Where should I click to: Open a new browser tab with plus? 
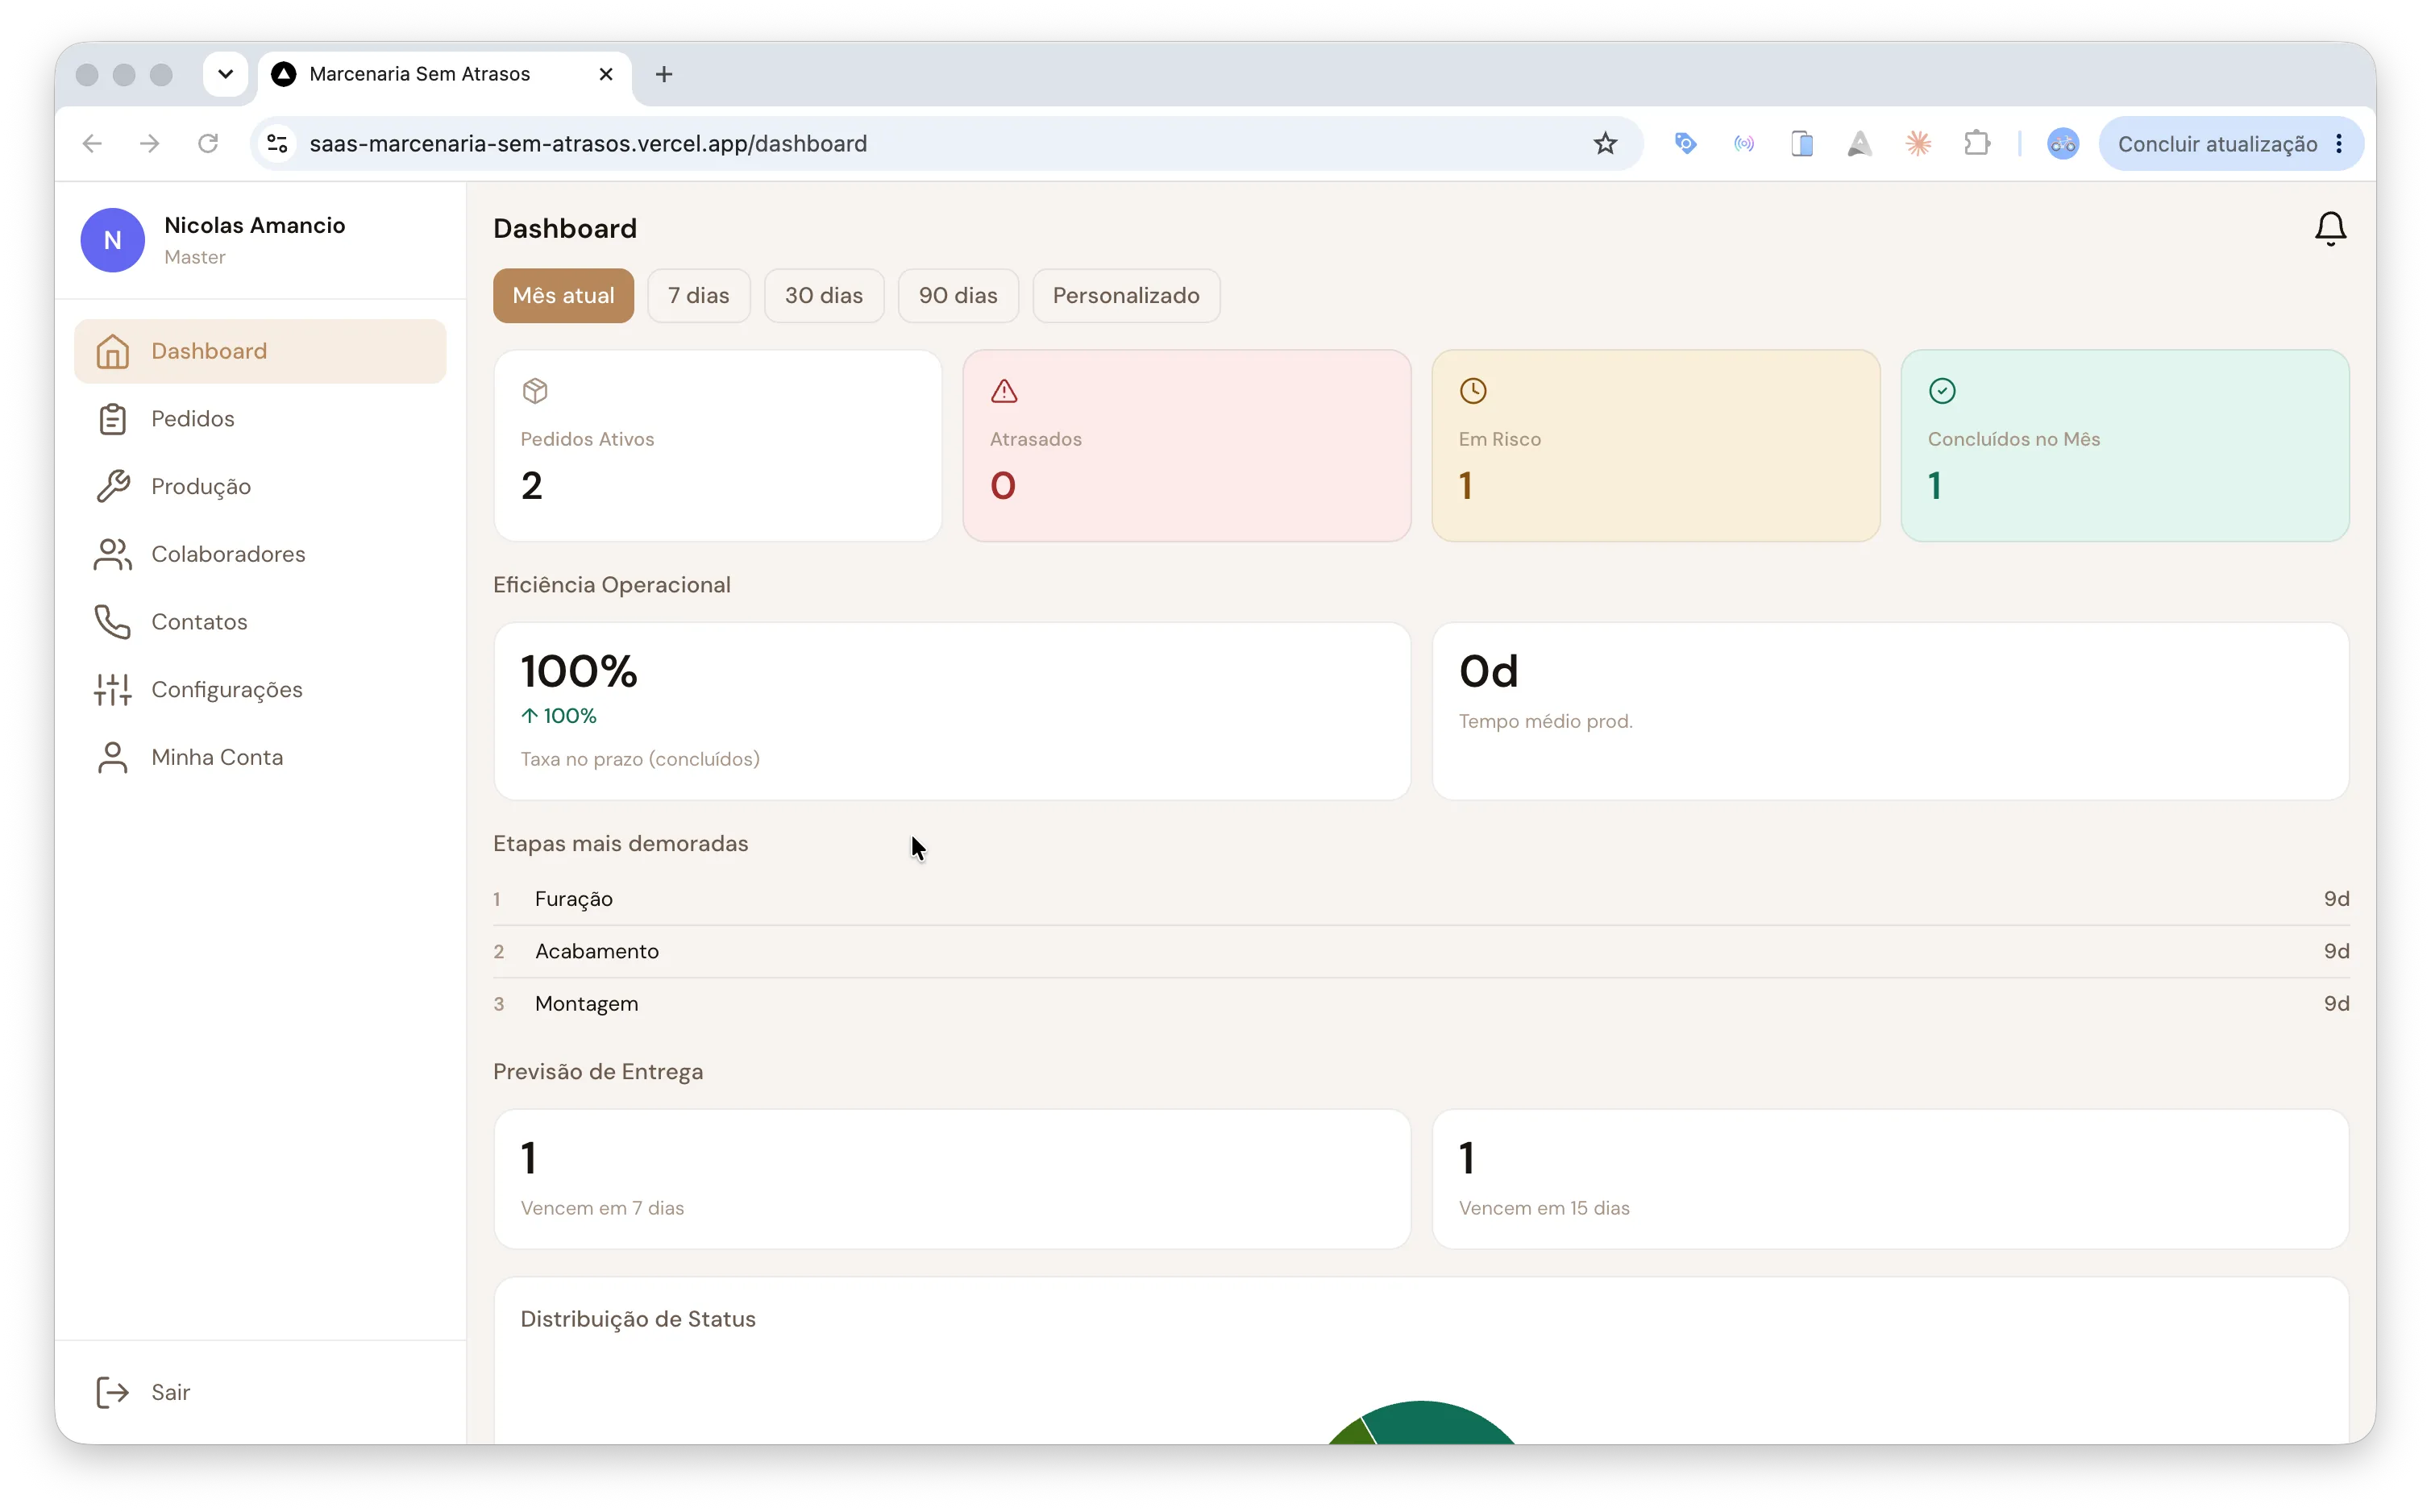[x=663, y=74]
